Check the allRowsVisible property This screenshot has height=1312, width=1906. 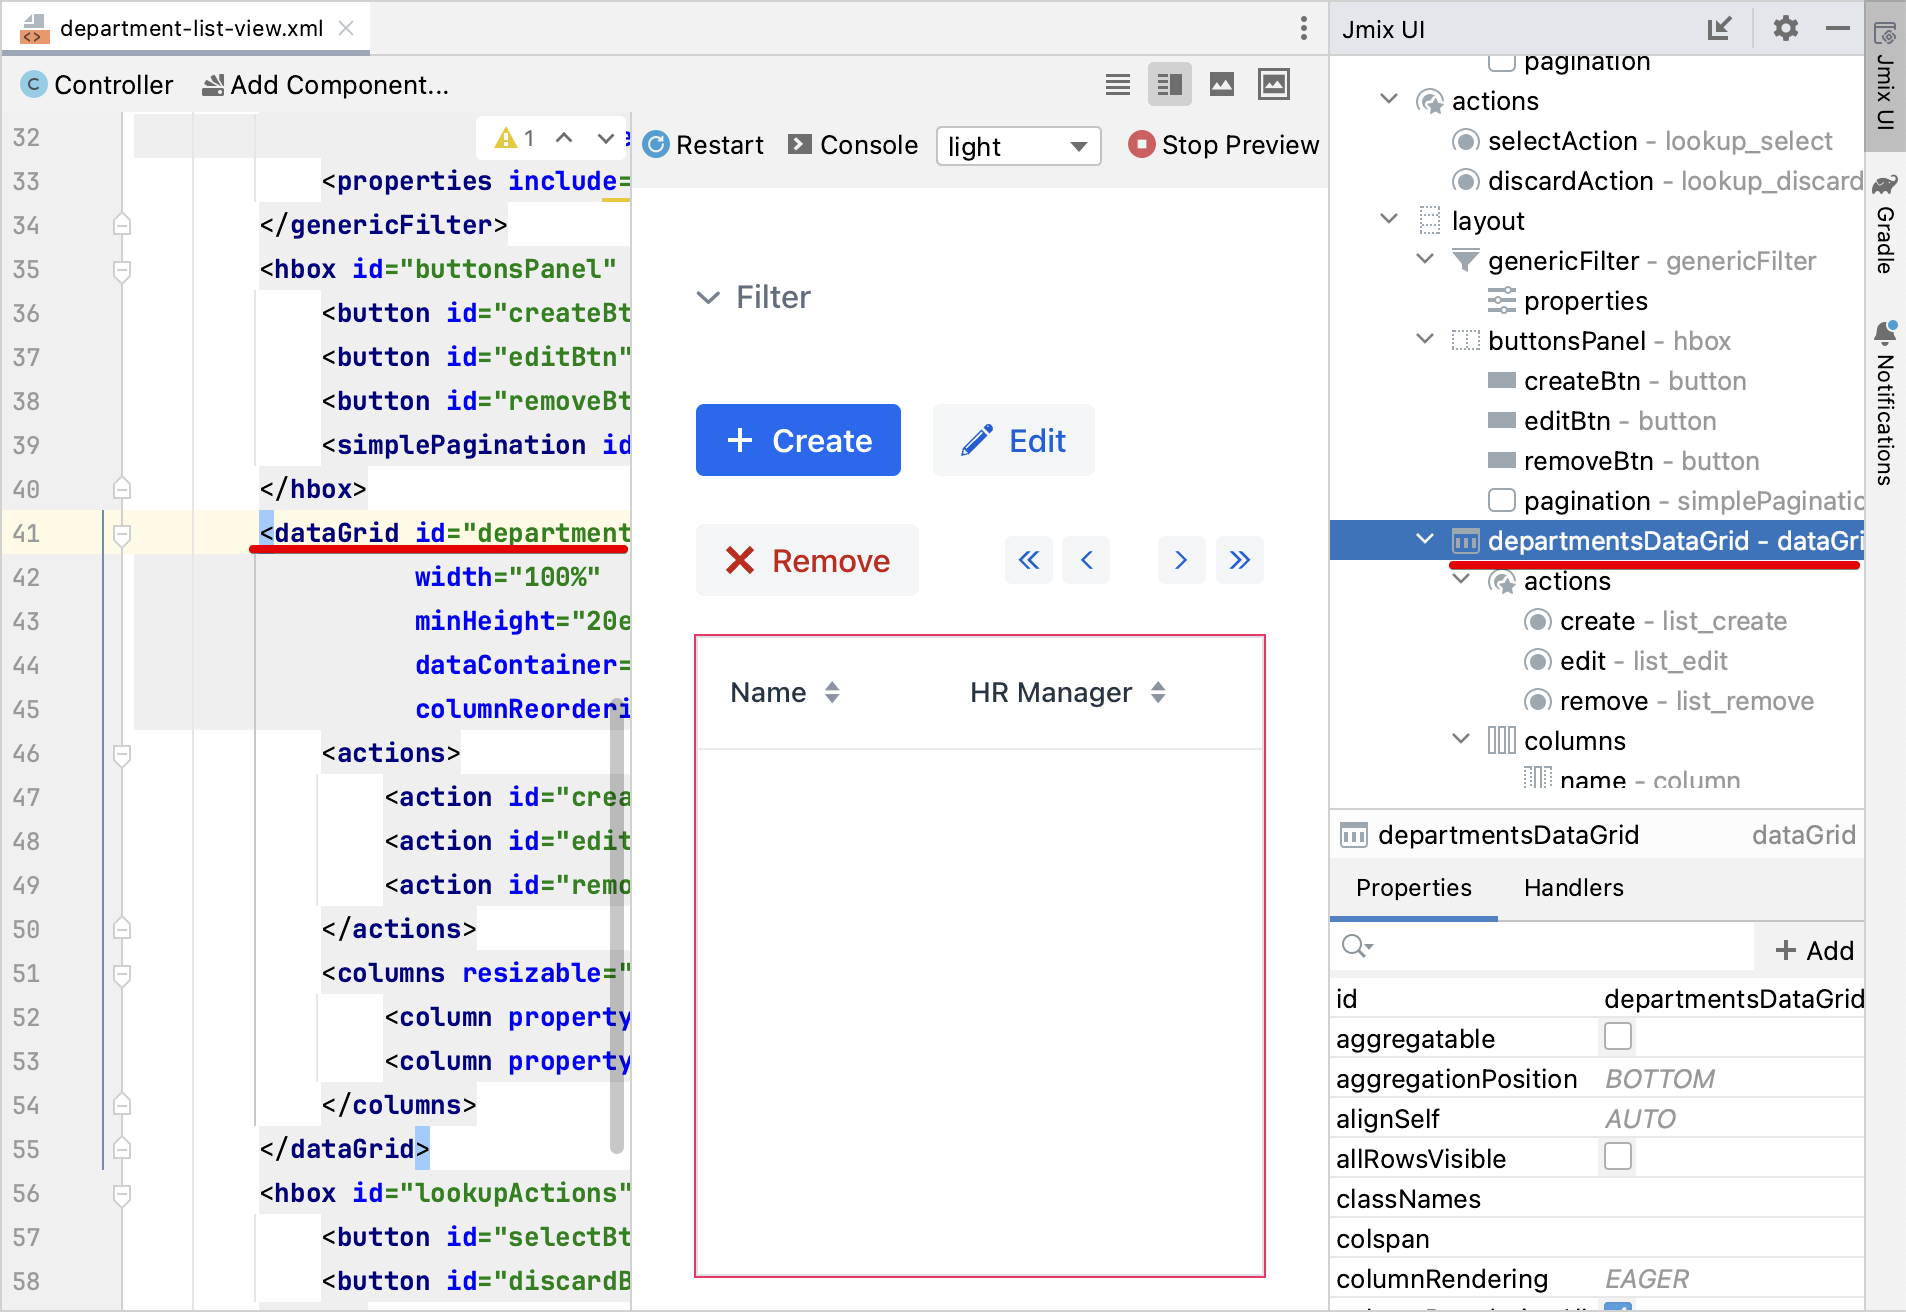[1617, 1157]
